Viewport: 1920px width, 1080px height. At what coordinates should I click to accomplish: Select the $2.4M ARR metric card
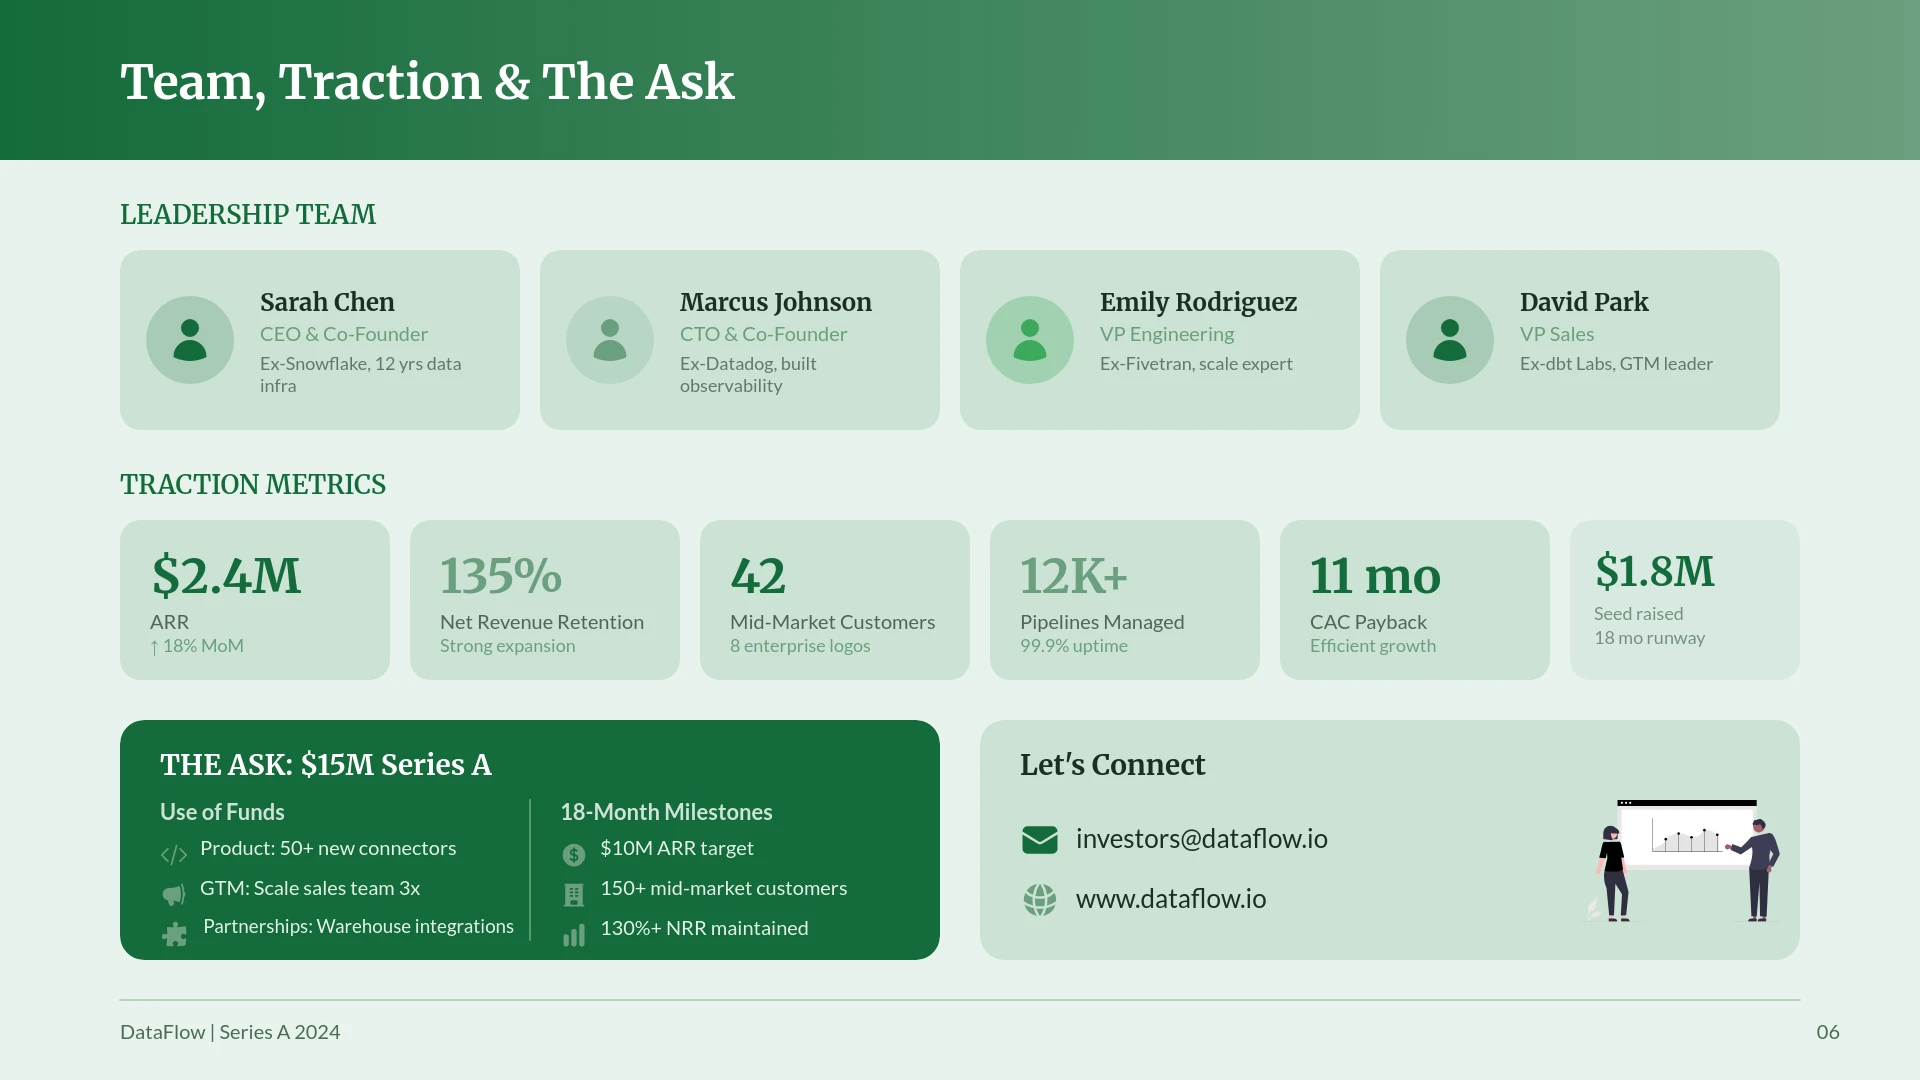[x=255, y=600]
